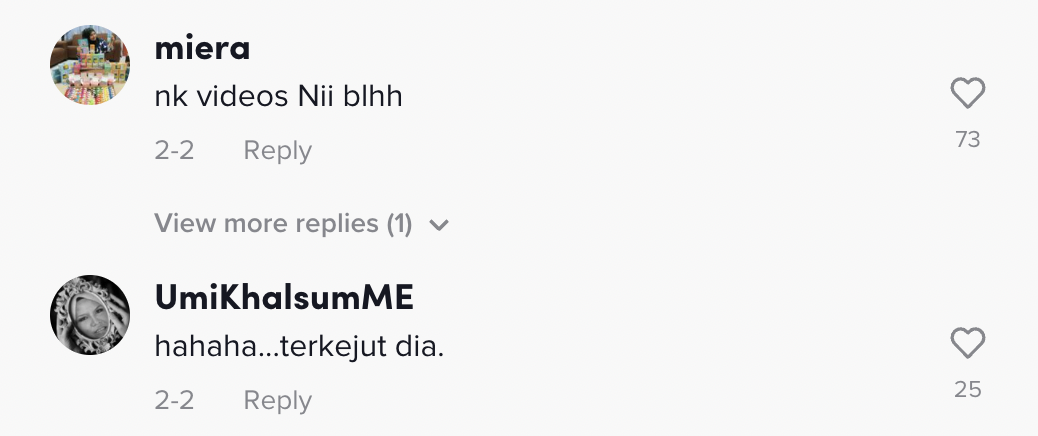
Task: Open miera's profile picture
Action: 90,65
